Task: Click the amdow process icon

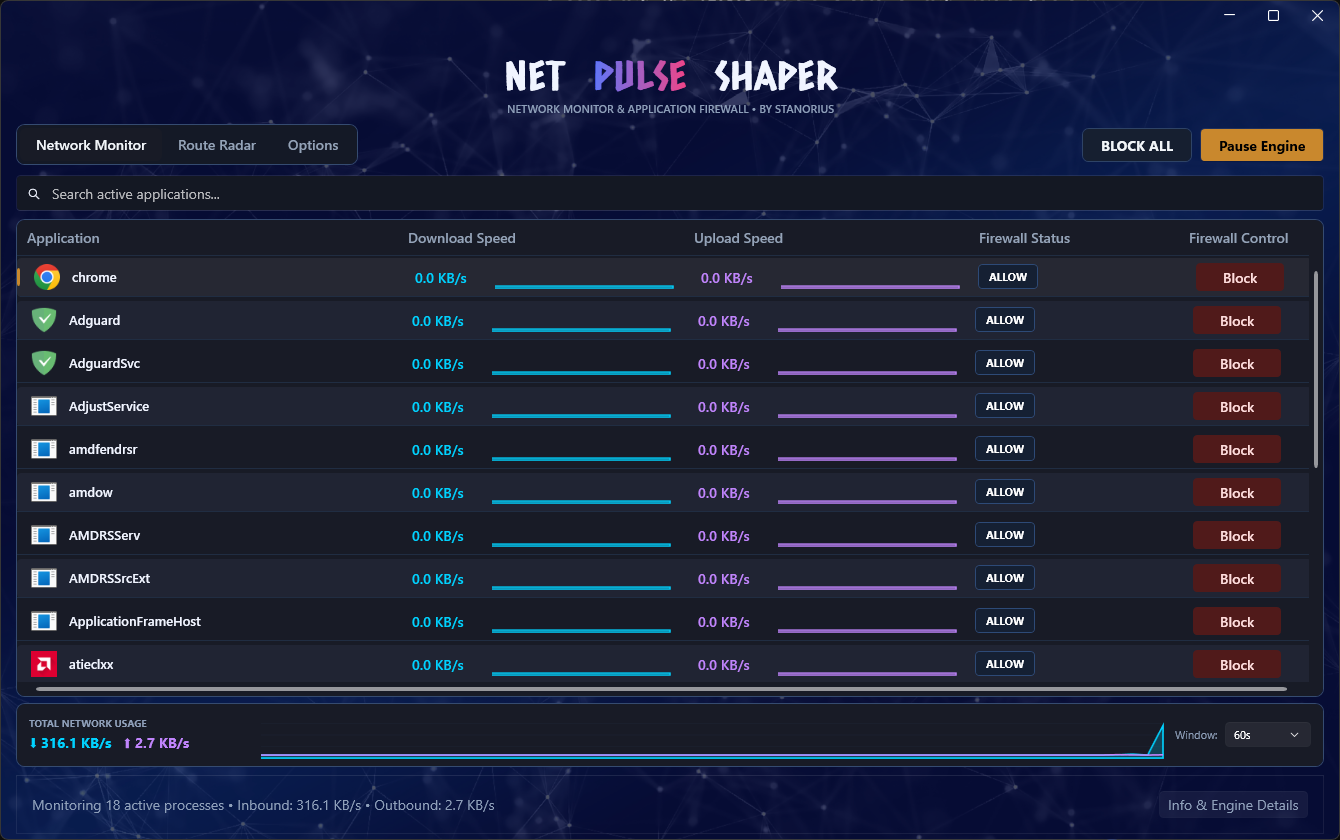Action: [43, 492]
